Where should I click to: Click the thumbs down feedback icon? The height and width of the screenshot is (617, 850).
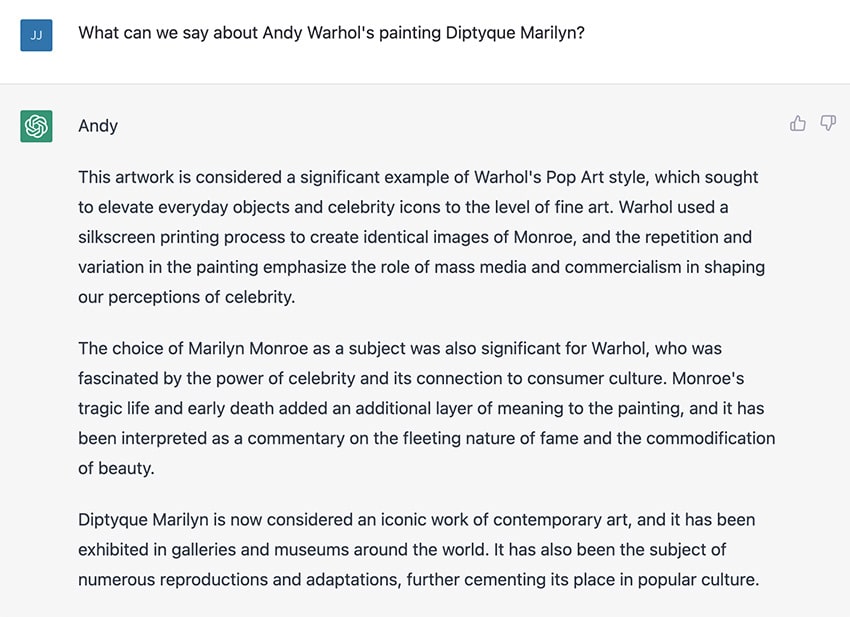coord(828,123)
